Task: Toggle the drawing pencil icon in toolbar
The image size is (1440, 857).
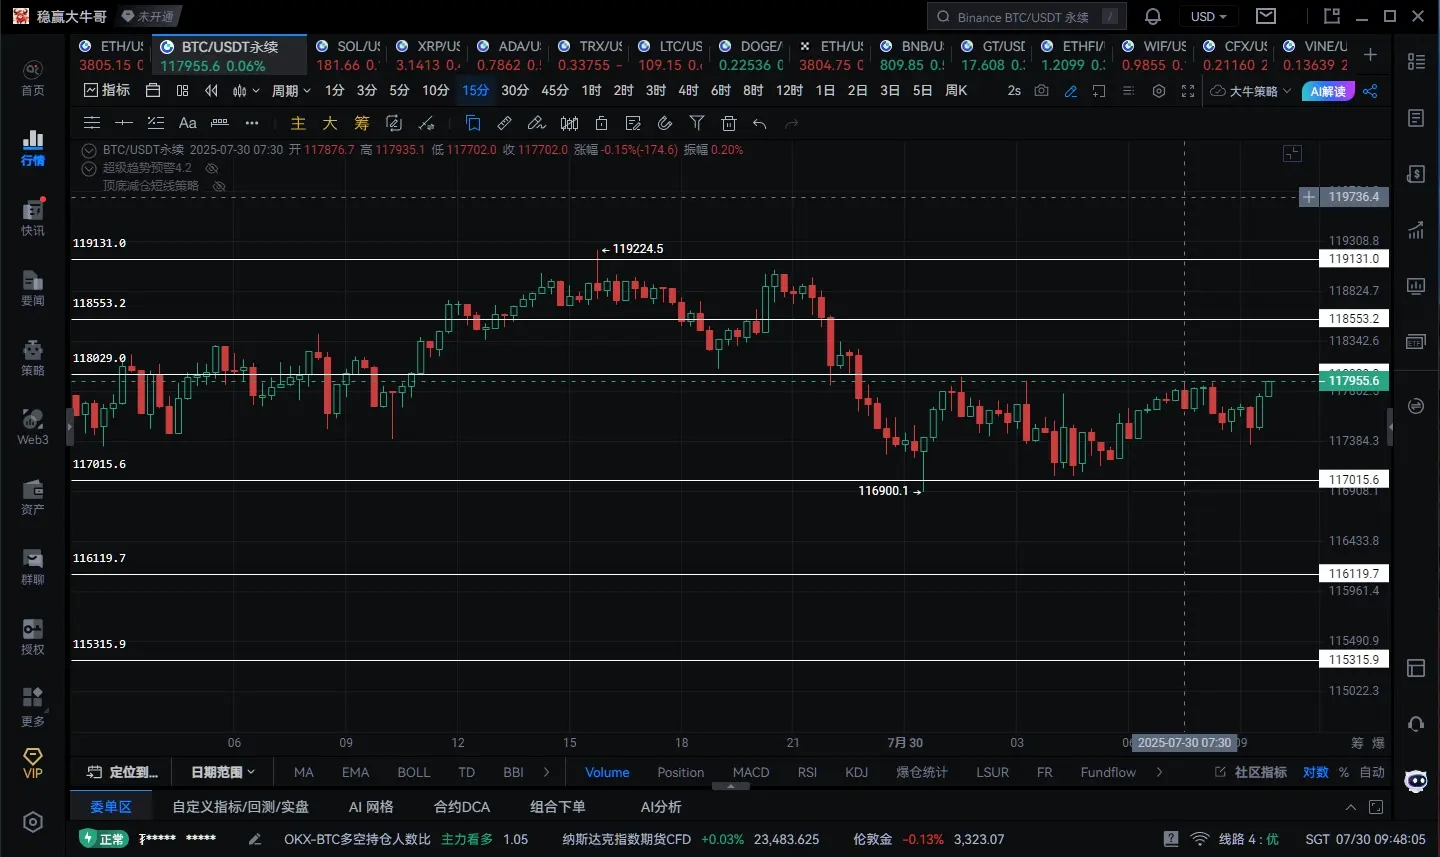Action: (x=1071, y=91)
